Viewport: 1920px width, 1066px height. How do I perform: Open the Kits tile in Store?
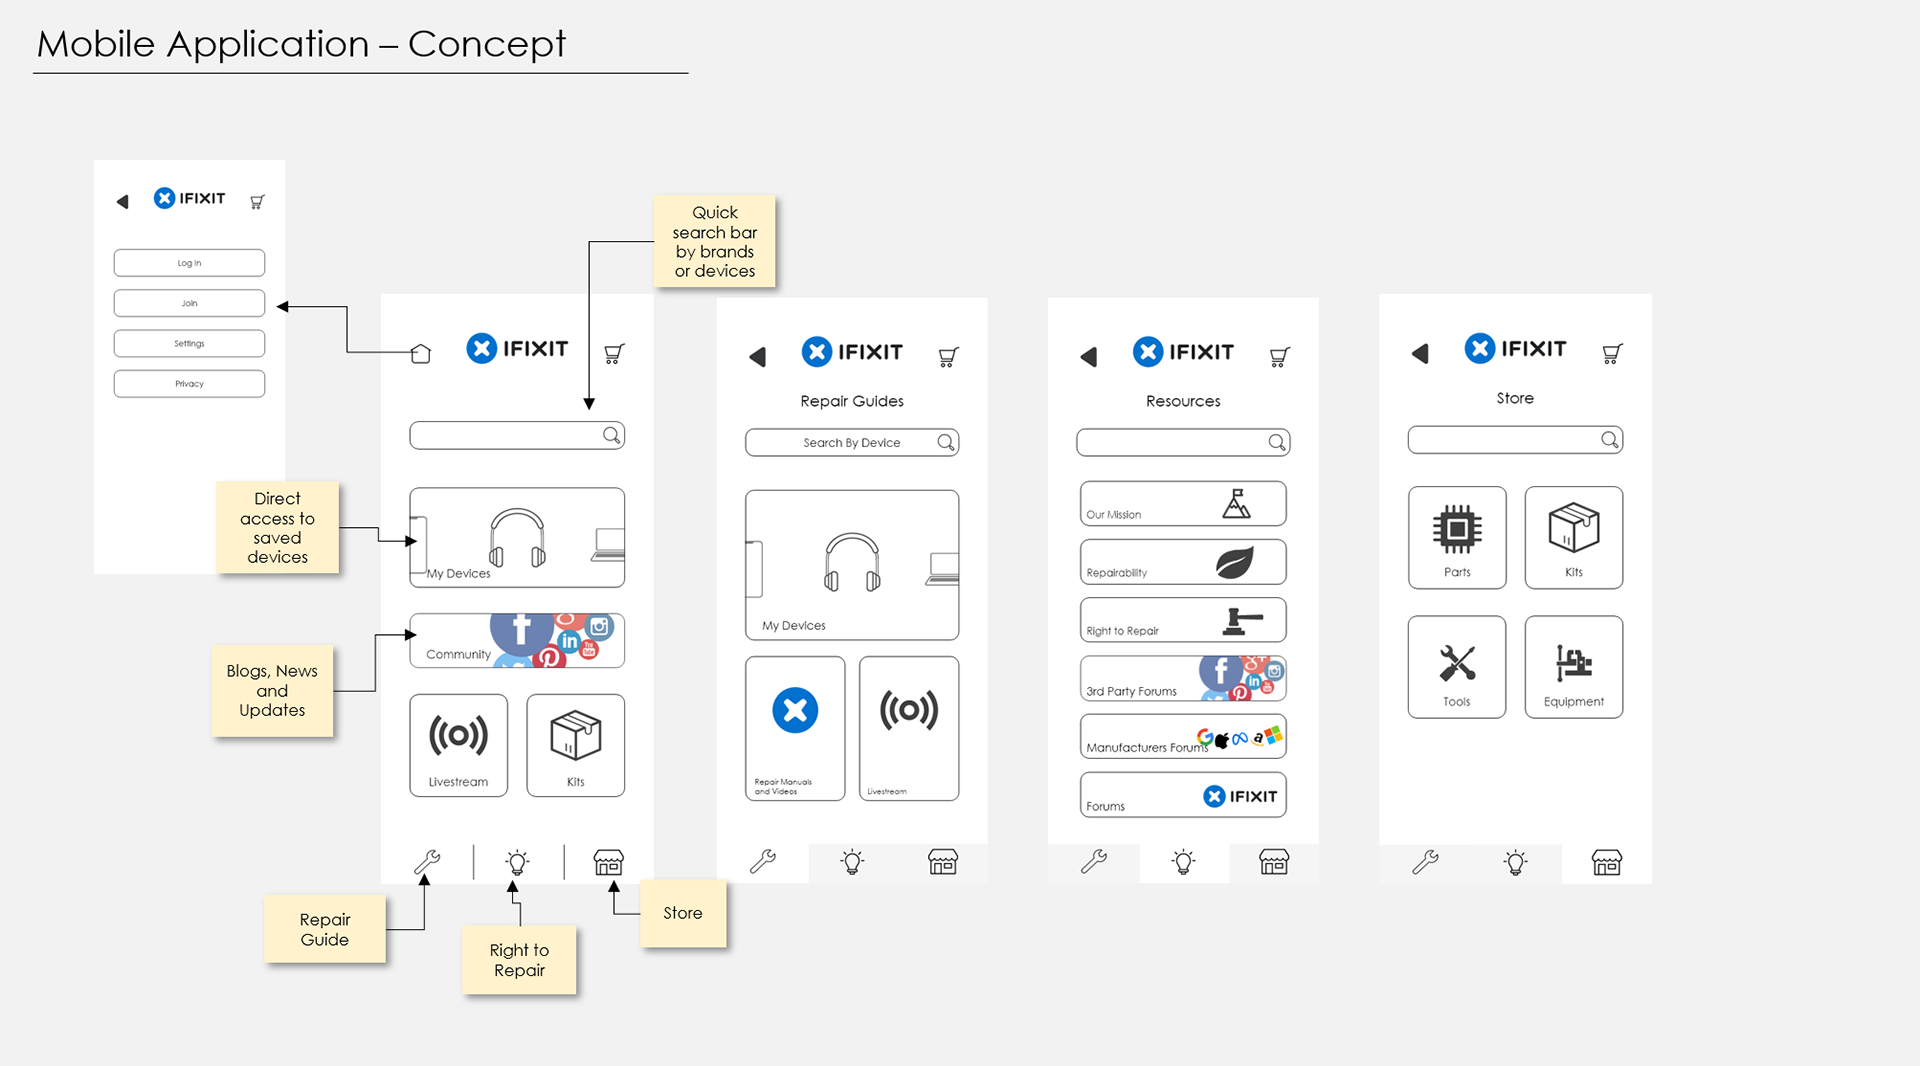point(1574,537)
